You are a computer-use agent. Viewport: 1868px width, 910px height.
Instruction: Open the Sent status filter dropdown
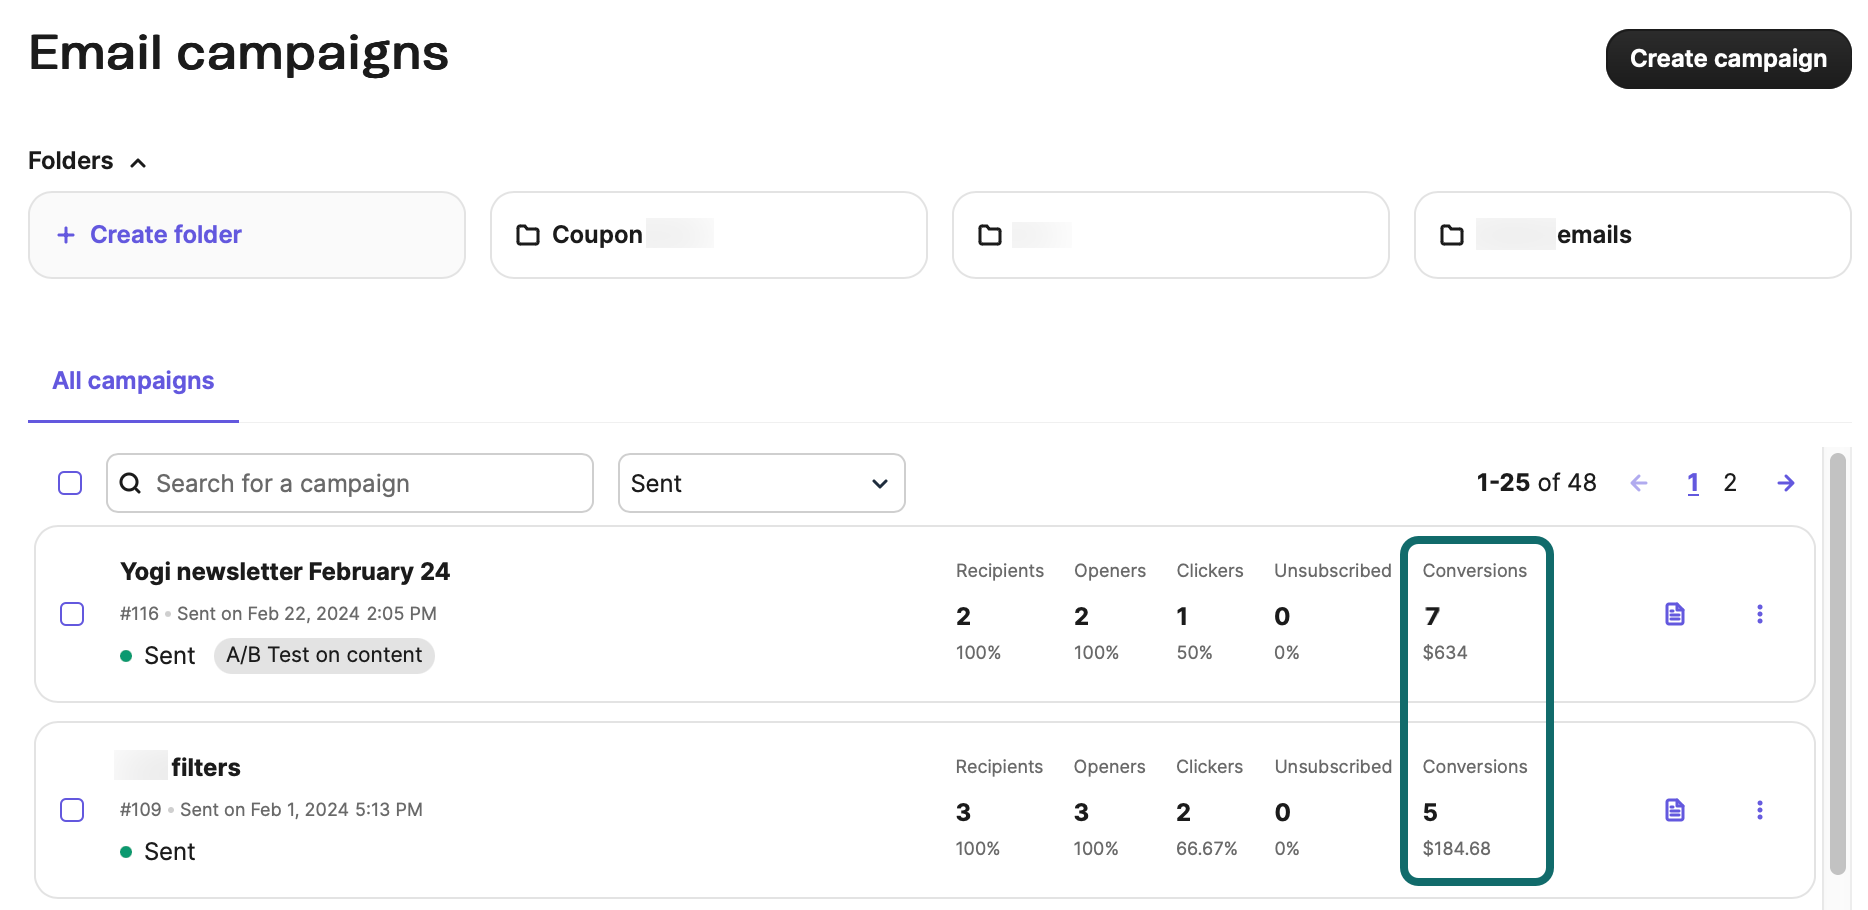point(761,483)
